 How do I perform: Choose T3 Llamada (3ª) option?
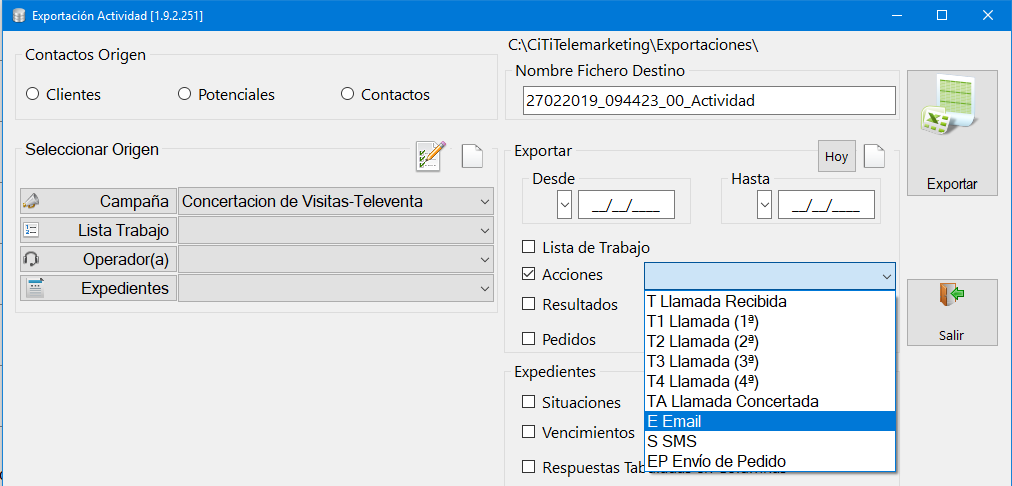point(770,361)
